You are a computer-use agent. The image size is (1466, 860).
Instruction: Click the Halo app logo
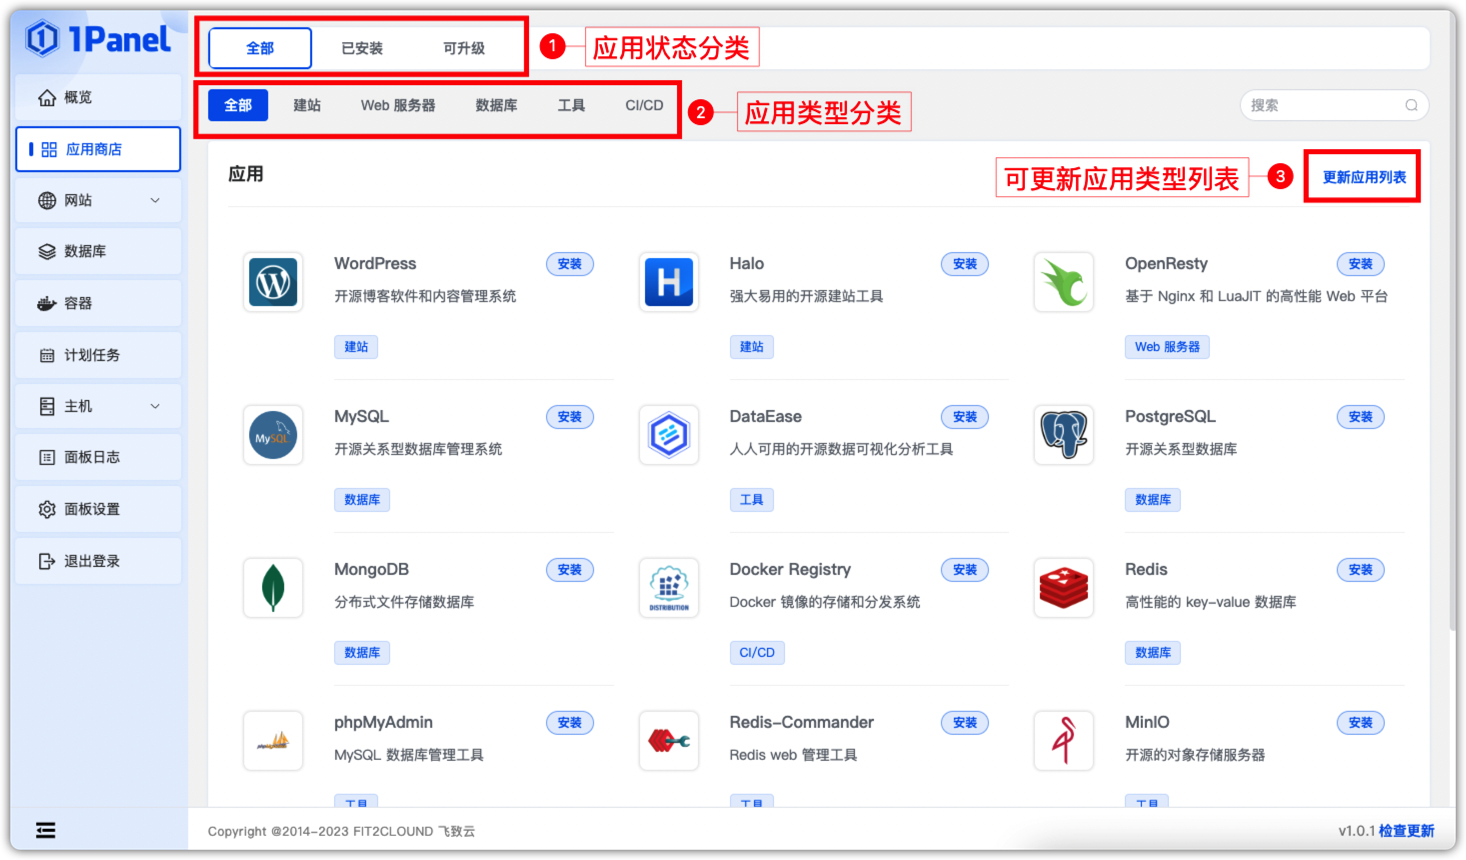click(x=669, y=282)
